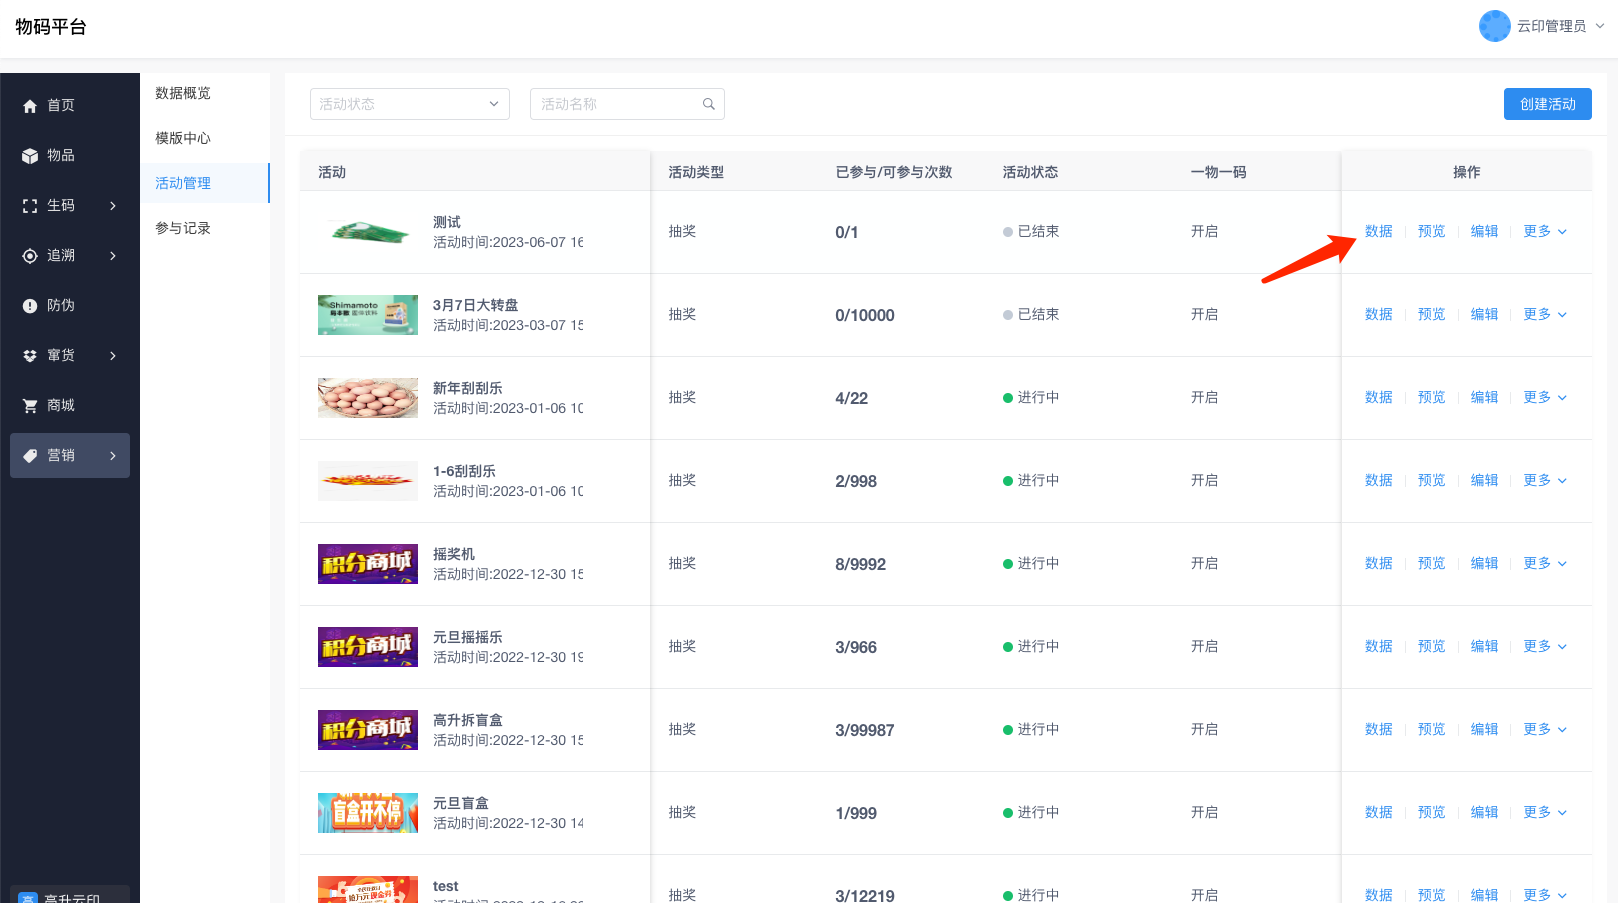Click 预览 link for 元旦摇摇乐
This screenshot has height=903, width=1618.
[1432, 646]
